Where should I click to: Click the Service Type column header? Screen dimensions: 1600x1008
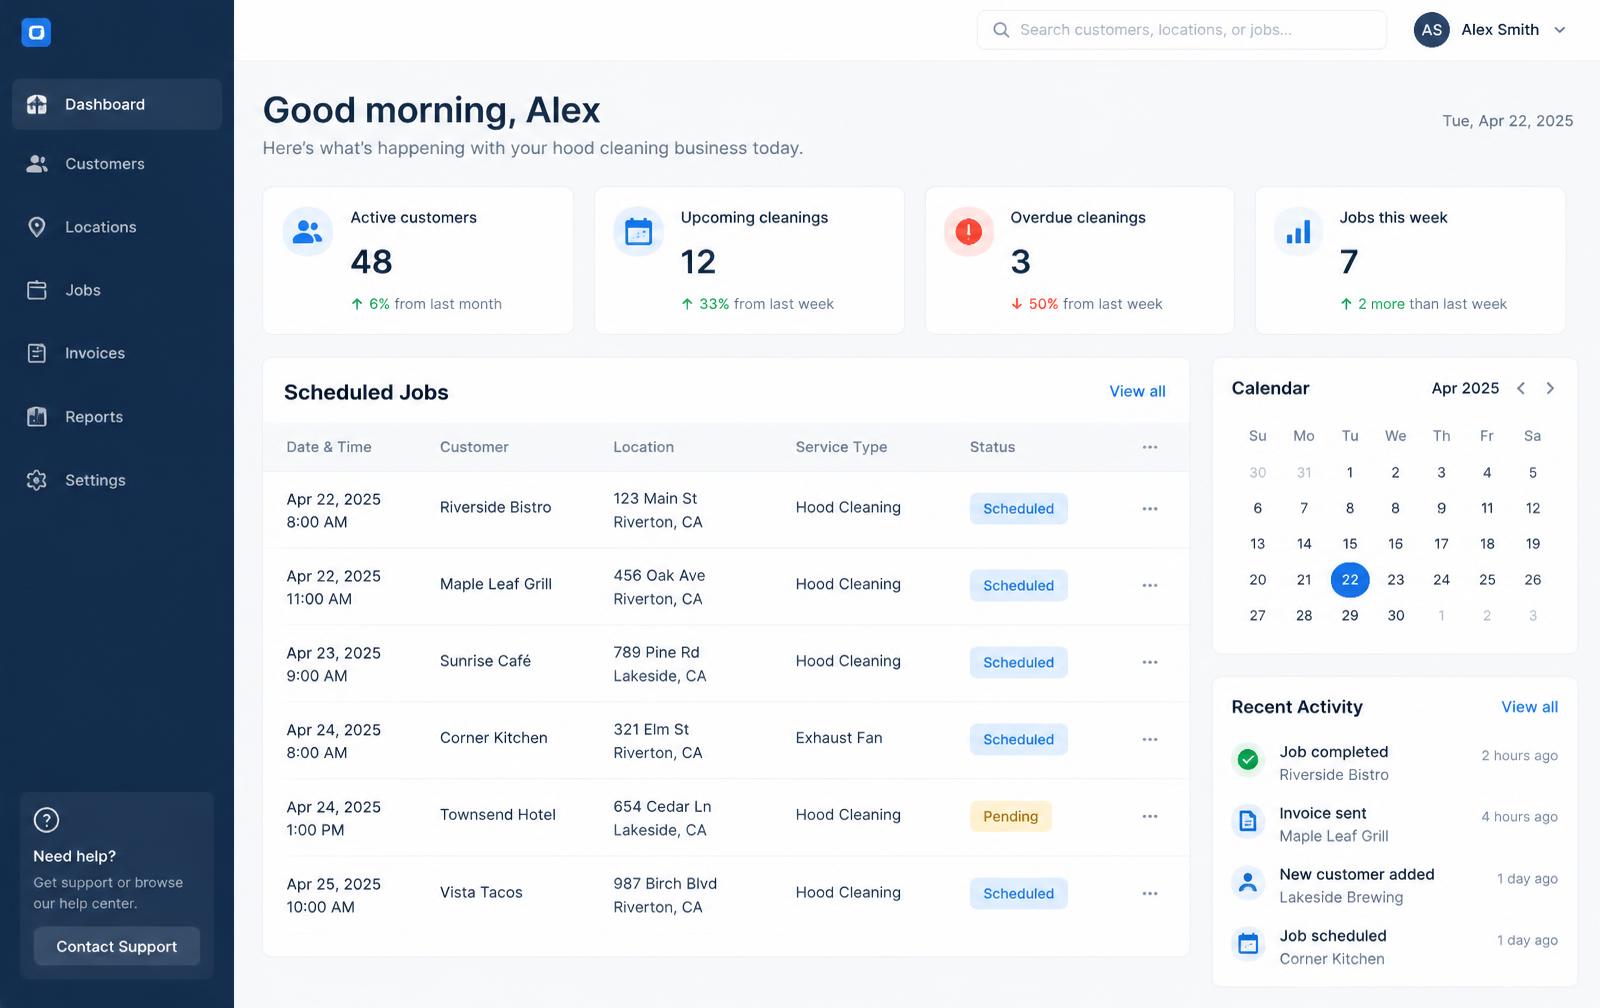point(841,447)
